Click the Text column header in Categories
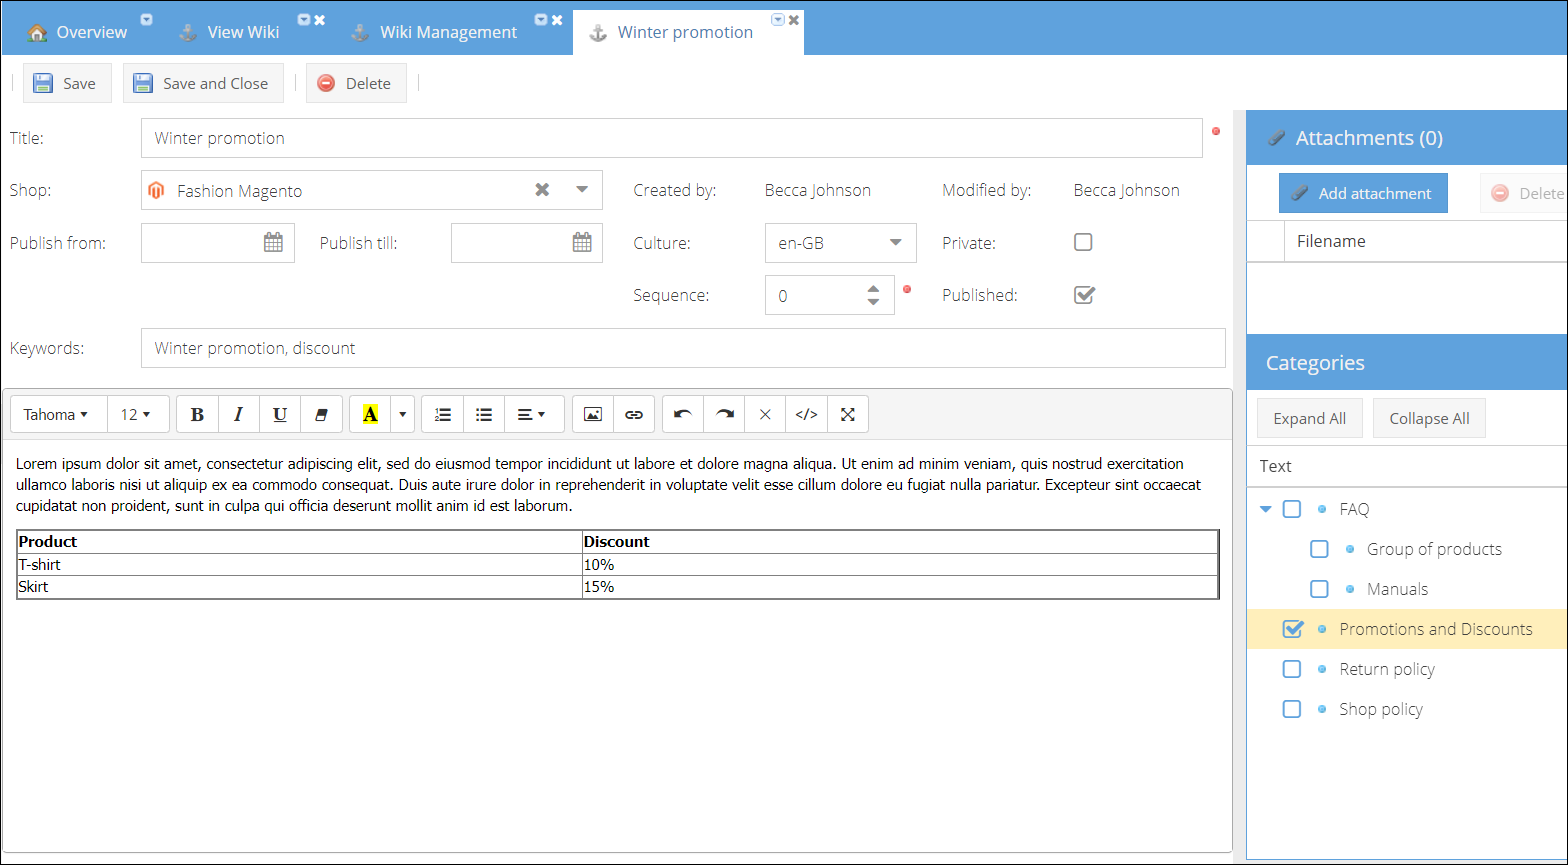This screenshot has width=1568, height=865. (x=1407, y=466)
